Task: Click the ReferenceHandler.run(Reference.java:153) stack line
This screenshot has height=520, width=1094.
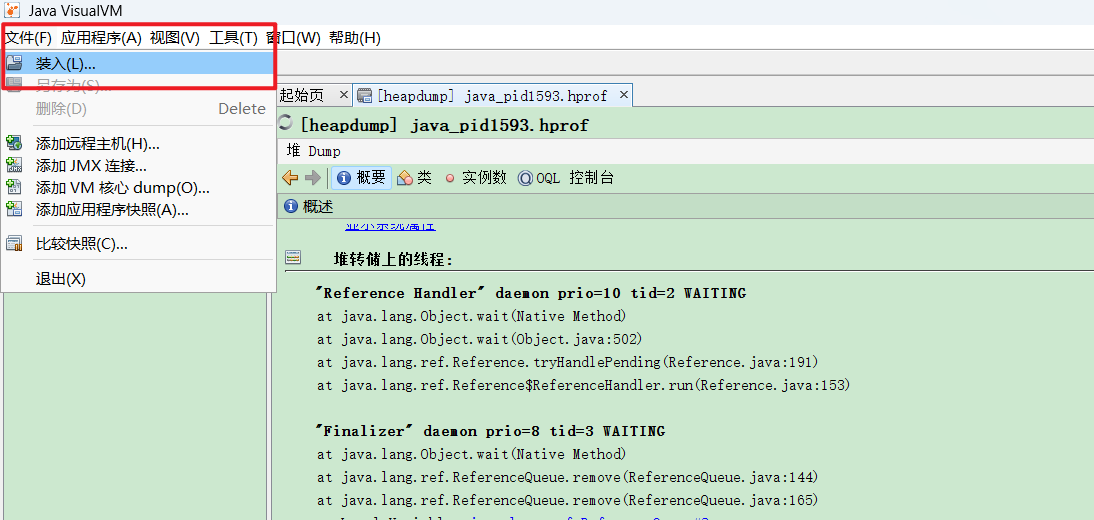Action: click(x=584, y=385)
